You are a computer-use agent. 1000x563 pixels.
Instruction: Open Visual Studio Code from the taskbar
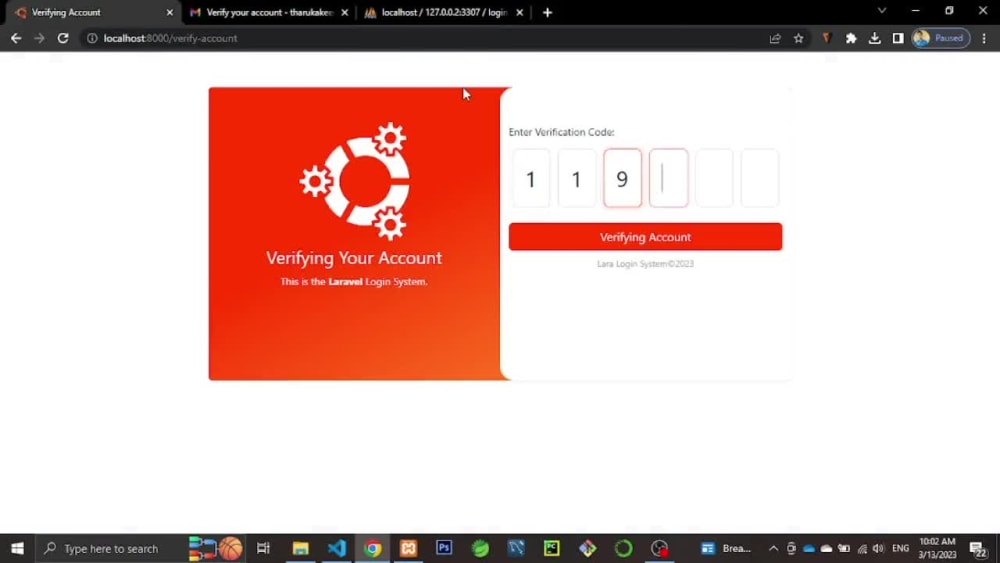(337, 548)
